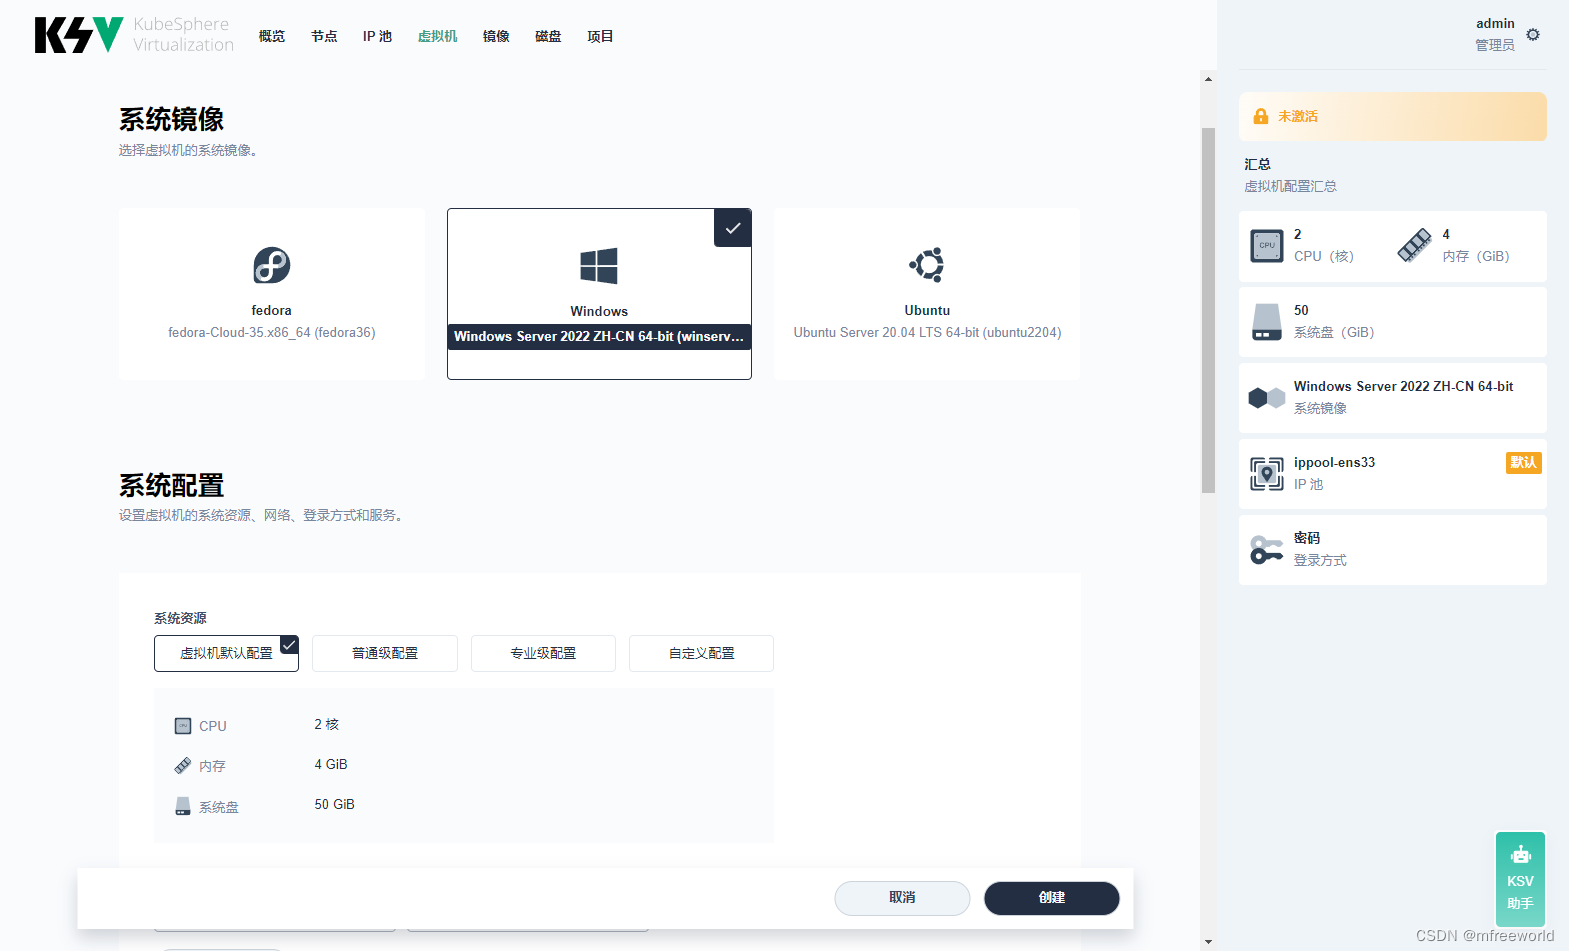Click the 默认 tag on ippool-ens33
The width and height of the screenshot is (1569, 951).
(x=1523, y=462)
